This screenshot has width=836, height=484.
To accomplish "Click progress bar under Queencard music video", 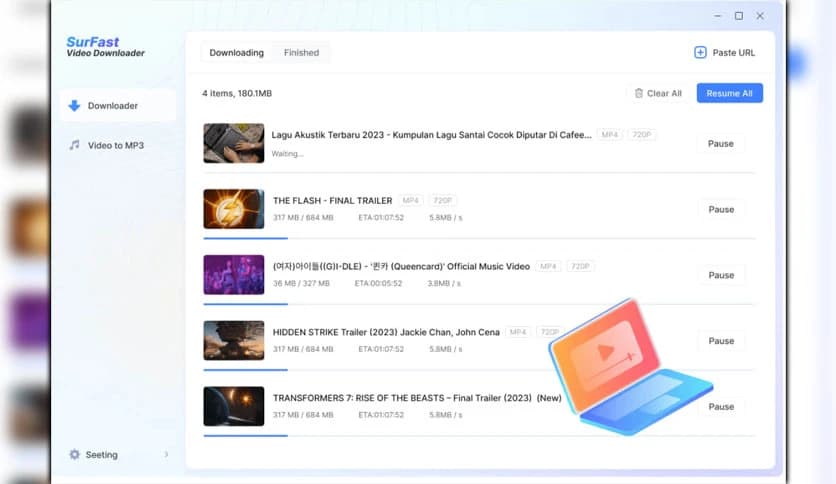I will [479, 304].
